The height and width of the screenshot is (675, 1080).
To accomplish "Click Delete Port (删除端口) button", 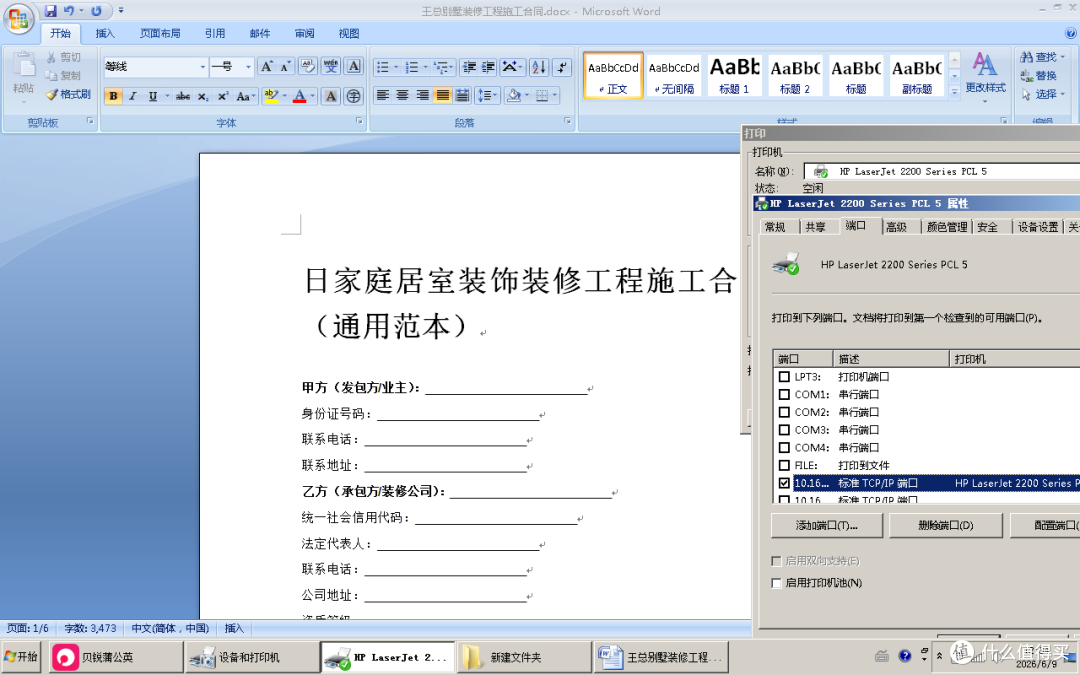I will click(945, 526).
